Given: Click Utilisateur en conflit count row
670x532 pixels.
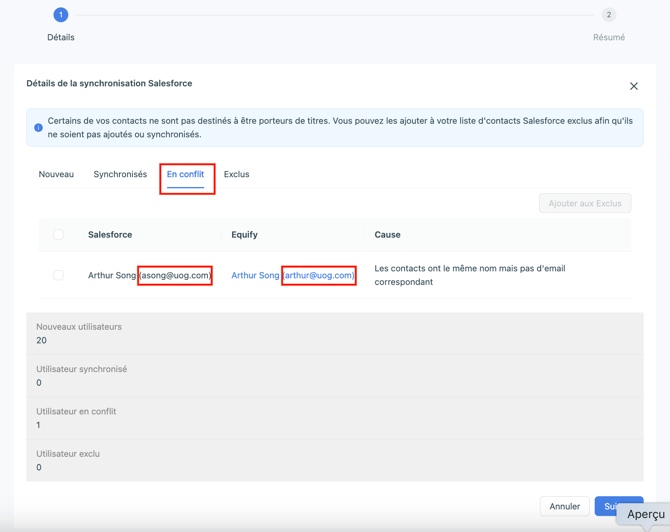Looking at the screenshot, I should pyautogui.click(x=335, y=418).
